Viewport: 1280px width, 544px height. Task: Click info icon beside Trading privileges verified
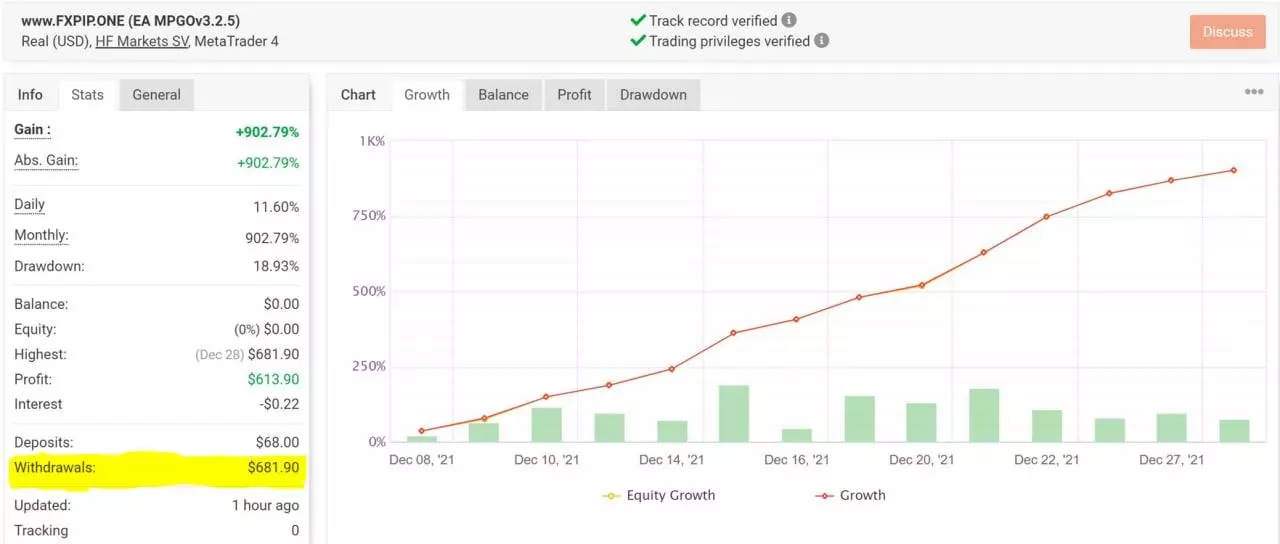point(821,41)
